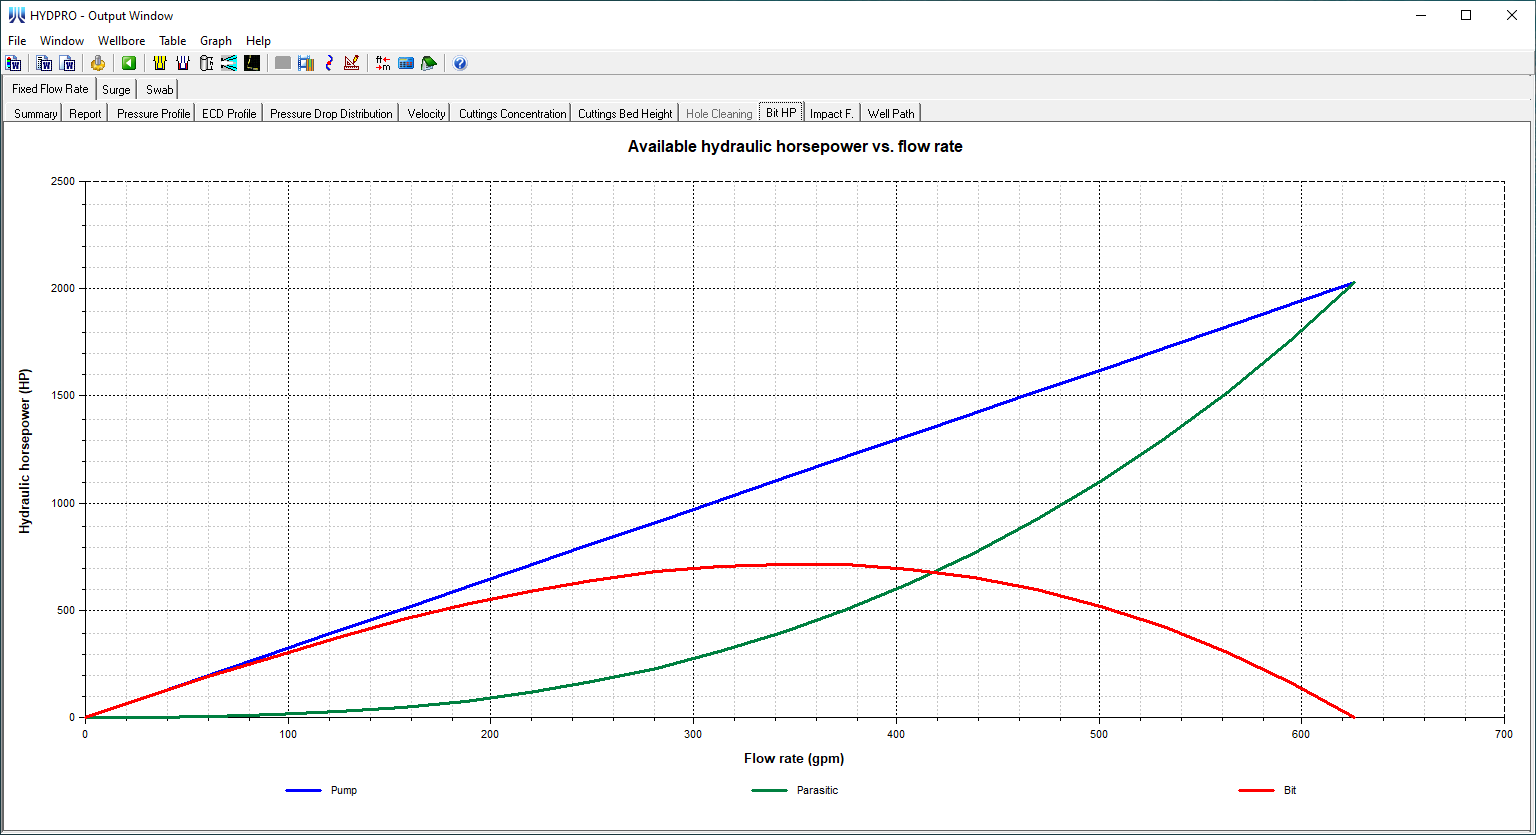Click the ruler and pencil drawing icon

(351, 63)
